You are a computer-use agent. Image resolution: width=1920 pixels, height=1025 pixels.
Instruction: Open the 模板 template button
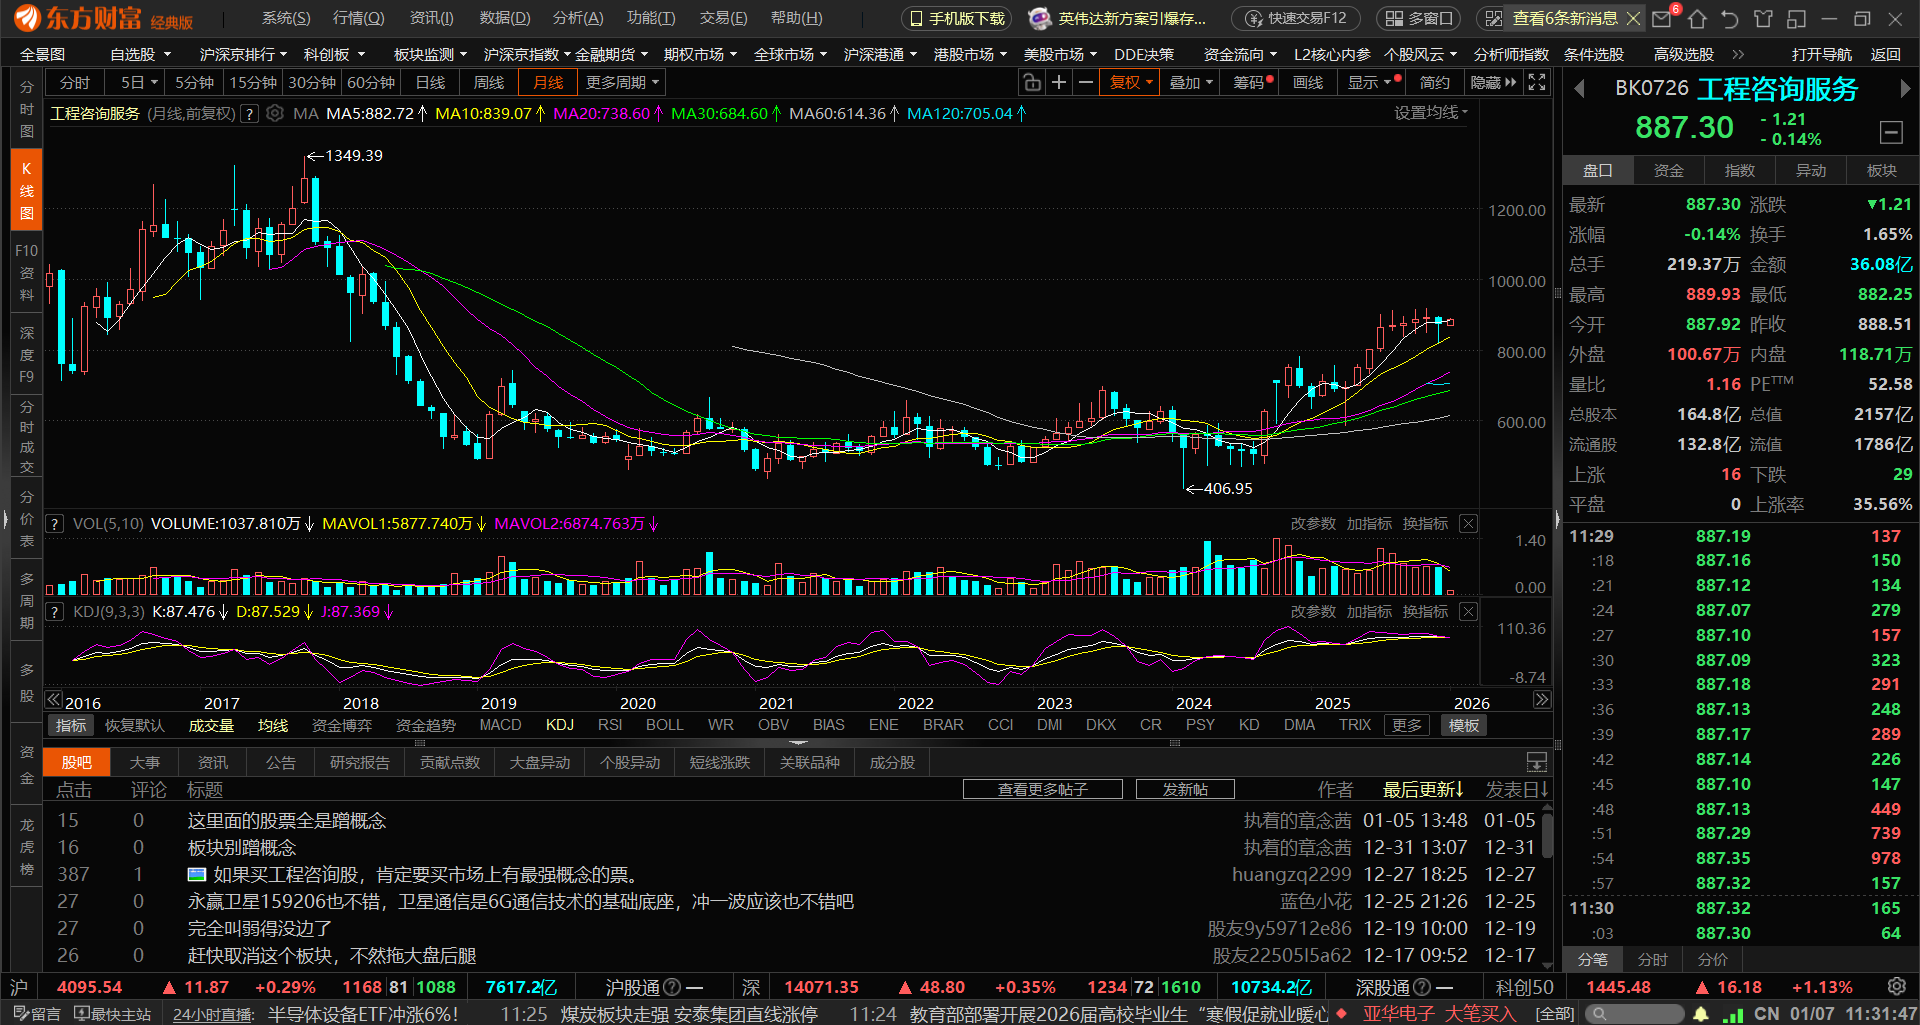(1464, 725)
